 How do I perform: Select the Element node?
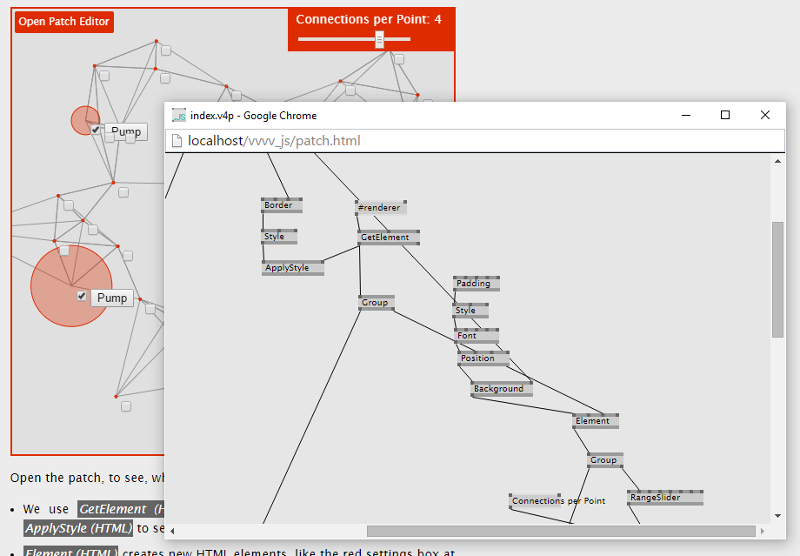click(595, 421)
